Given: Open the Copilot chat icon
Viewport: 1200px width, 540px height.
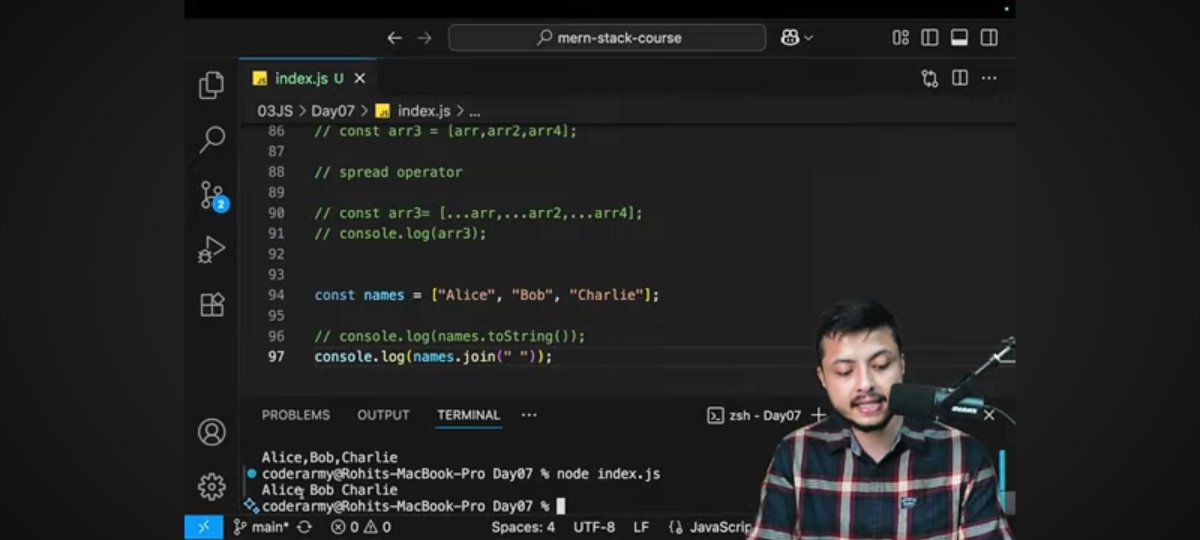Looking at the screenshot, I should pyautogui.click(x=790, y=38).
